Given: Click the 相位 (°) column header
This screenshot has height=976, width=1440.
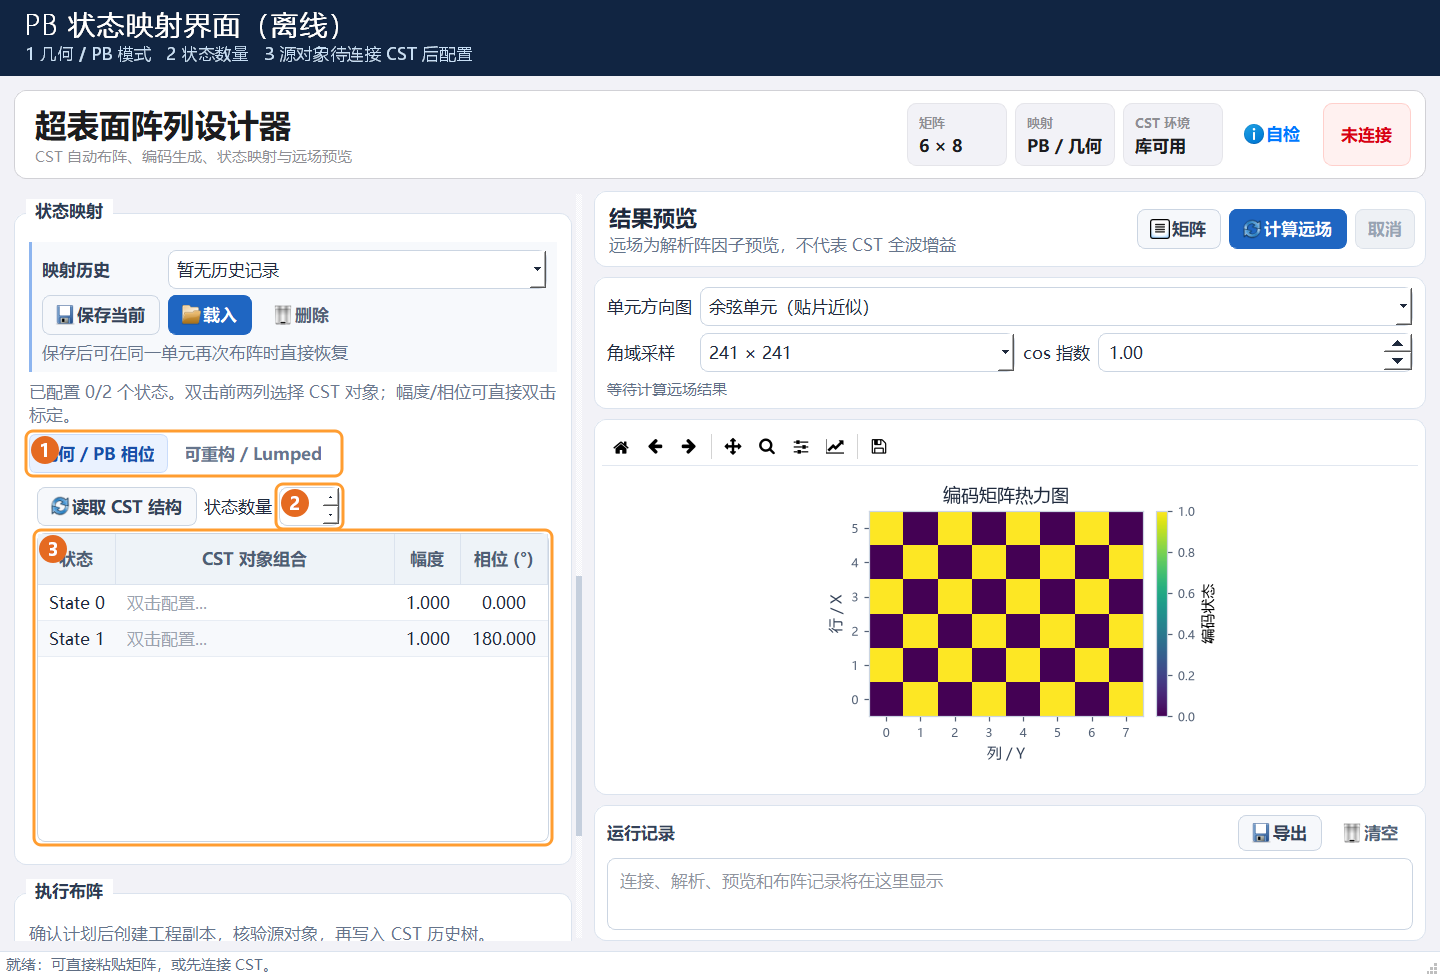Looking at the screenshot, I should [x=504, y=559].
